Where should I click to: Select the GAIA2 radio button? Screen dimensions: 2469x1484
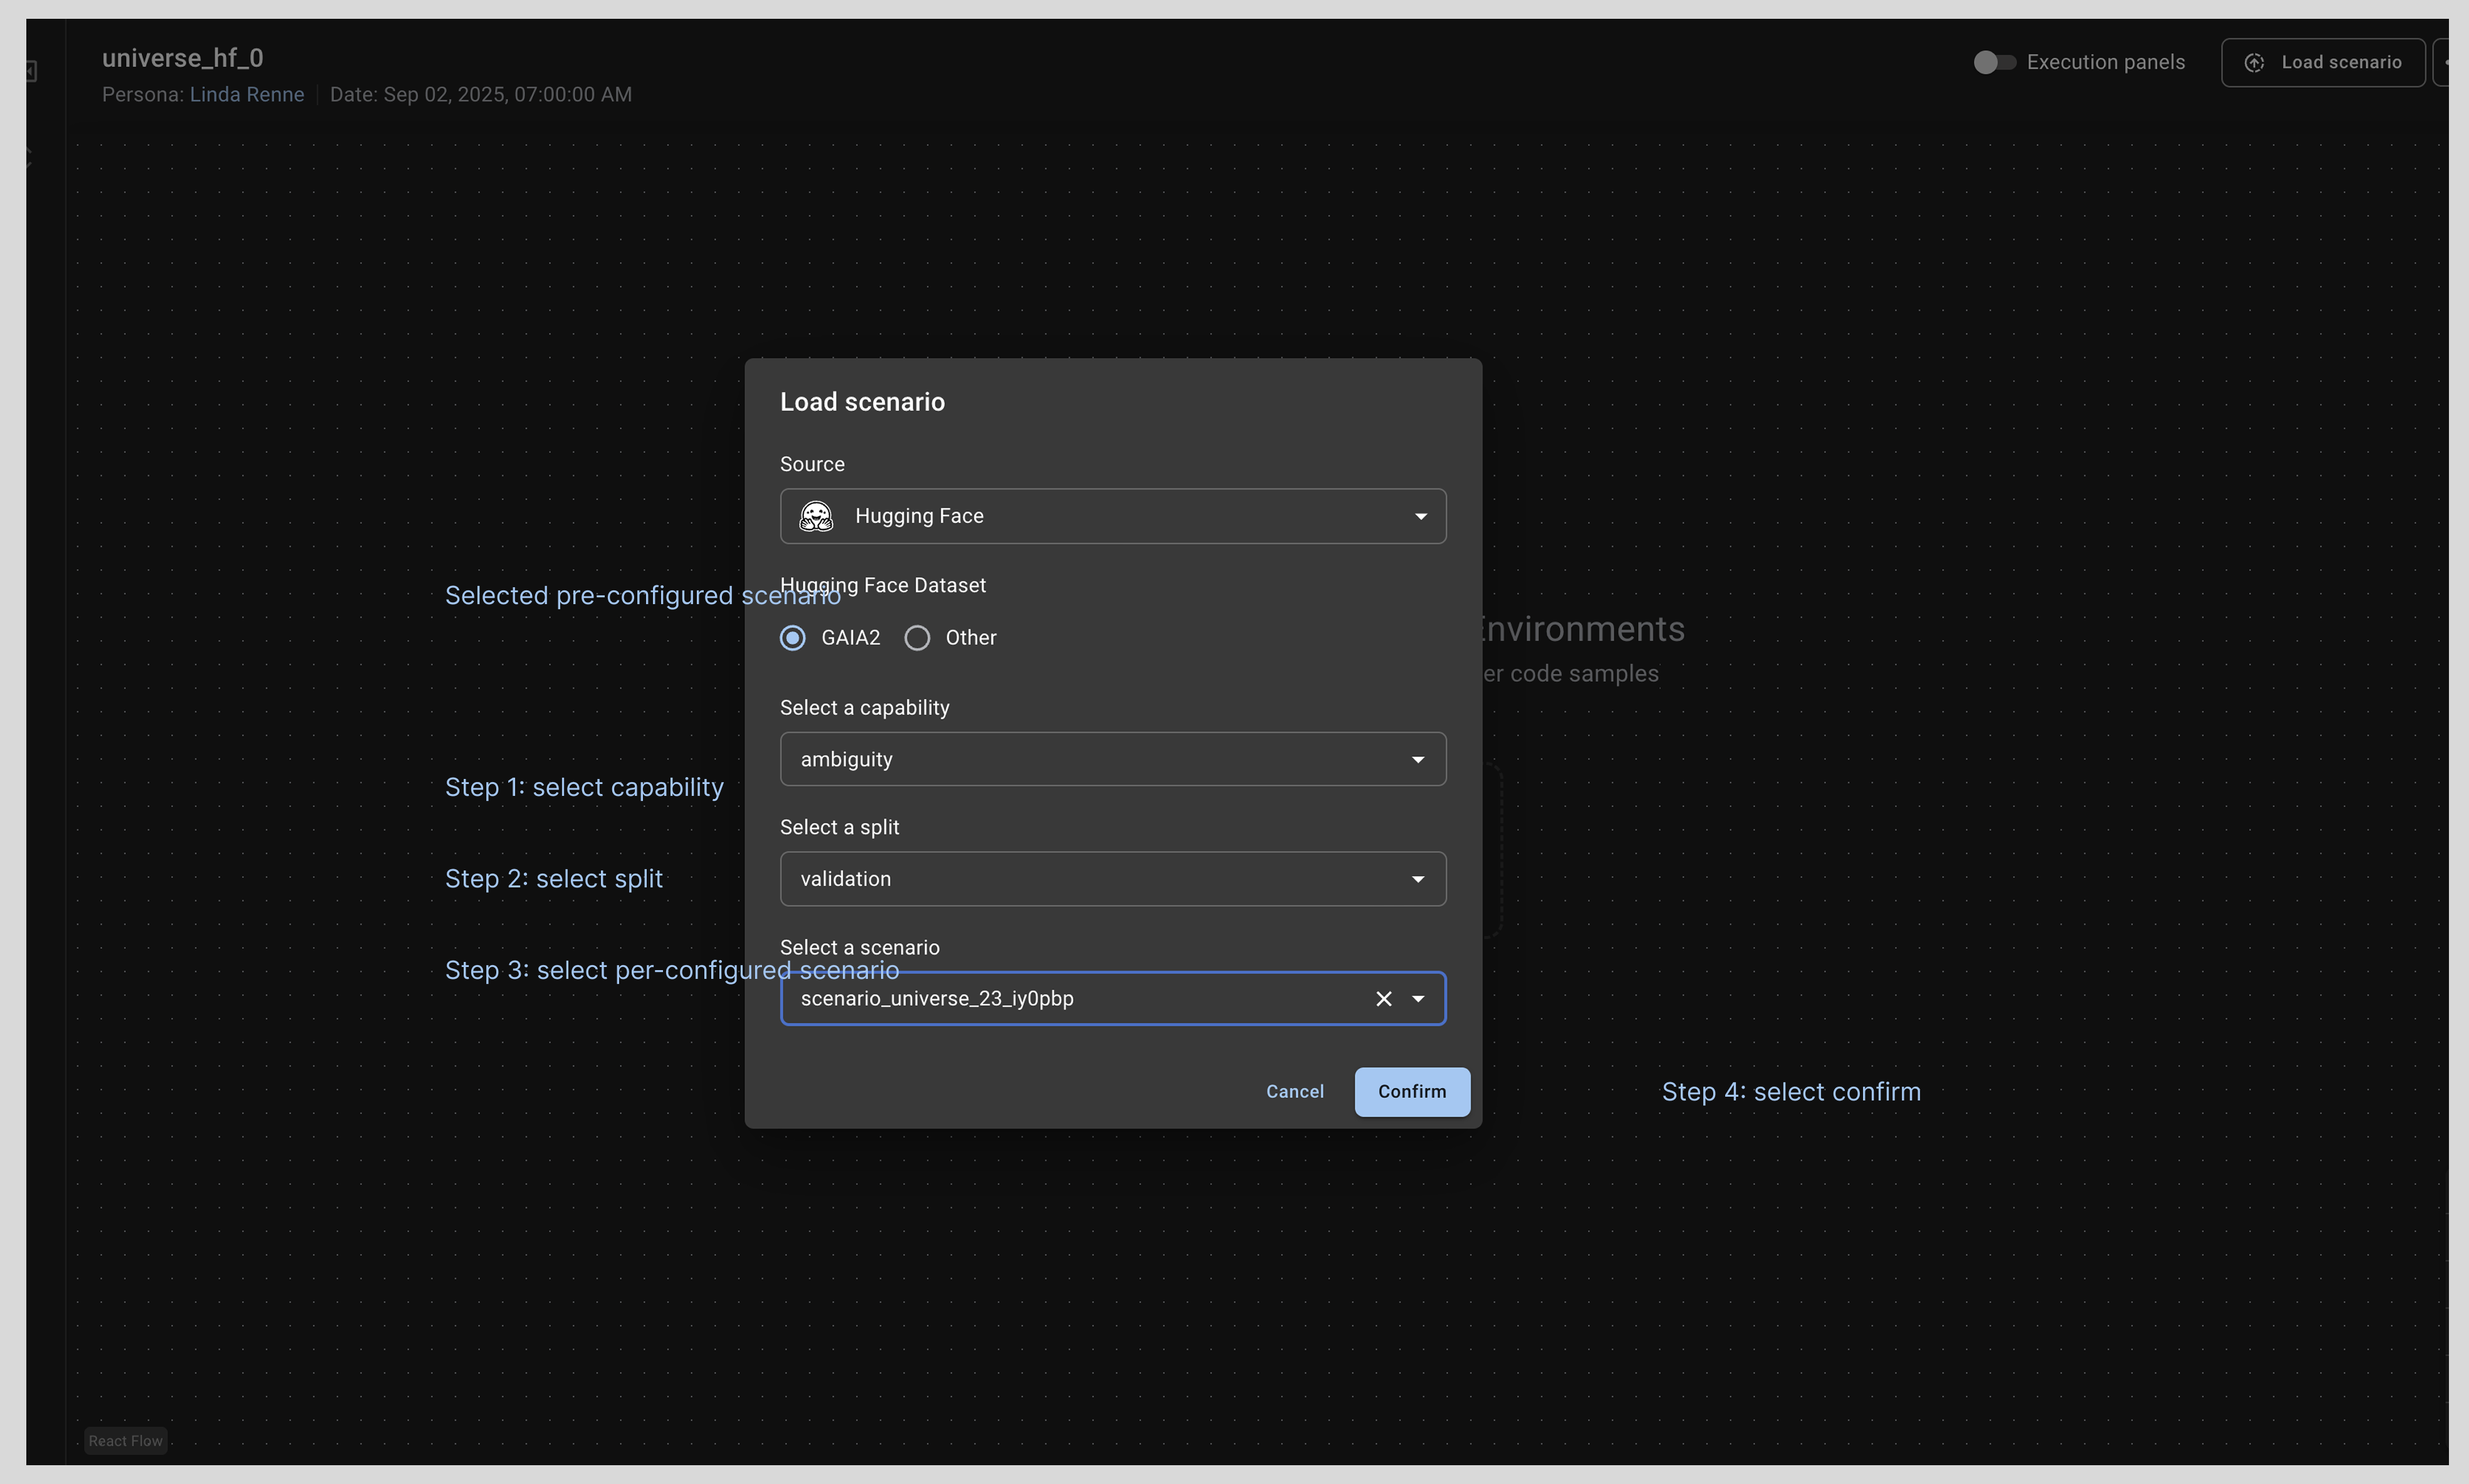793,638
